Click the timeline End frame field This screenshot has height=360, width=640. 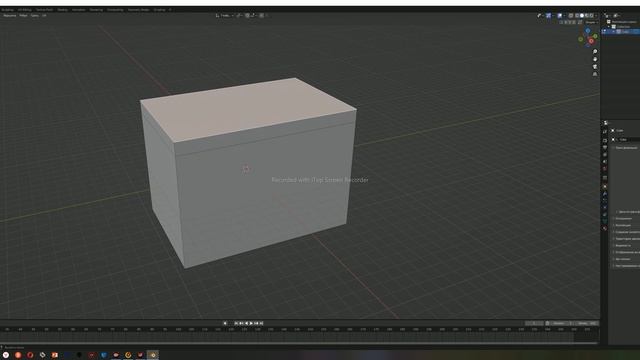pos(587,323)
